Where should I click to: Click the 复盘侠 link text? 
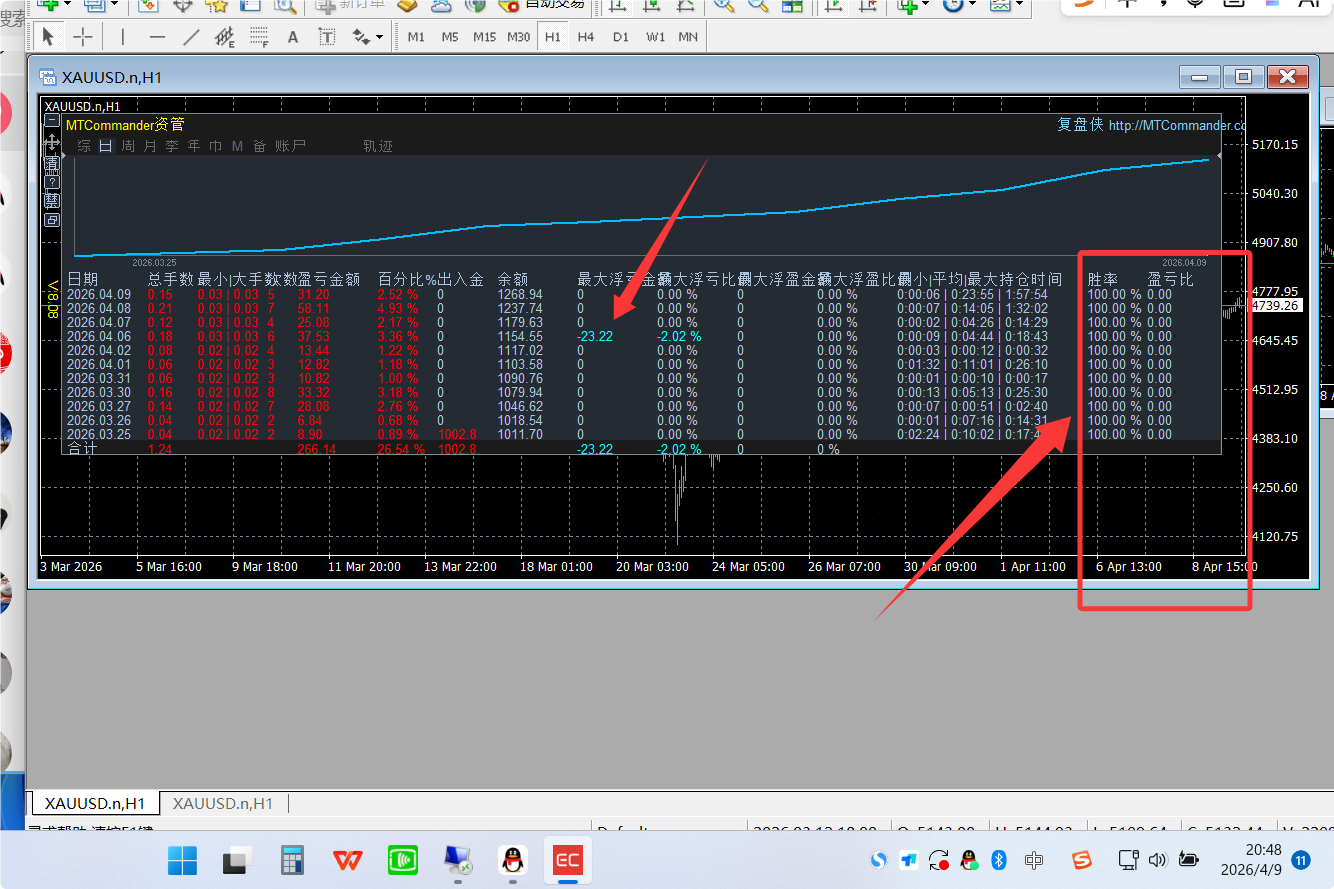point(1080,125)
